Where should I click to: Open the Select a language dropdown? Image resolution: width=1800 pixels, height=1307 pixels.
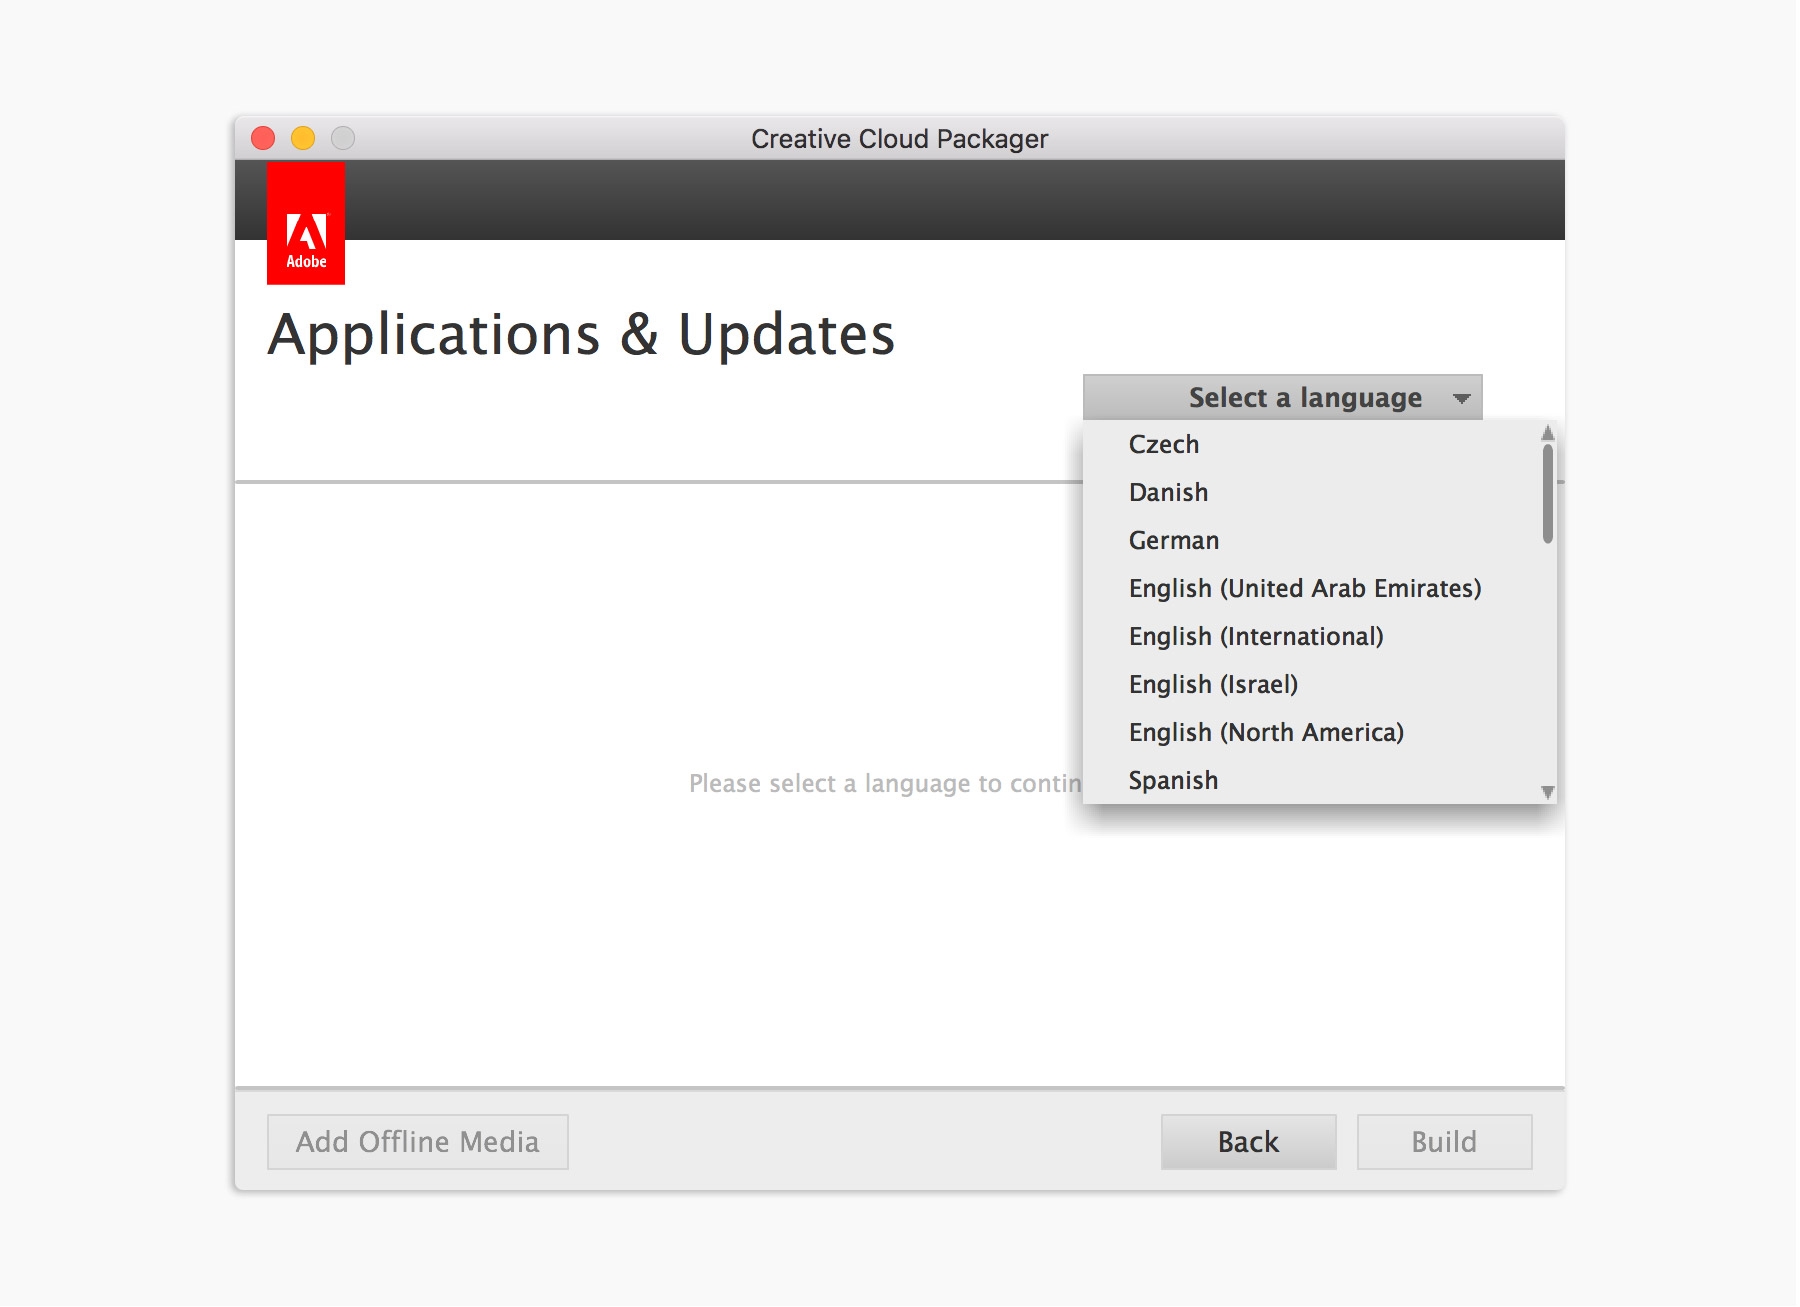[x=1285, y=397]
